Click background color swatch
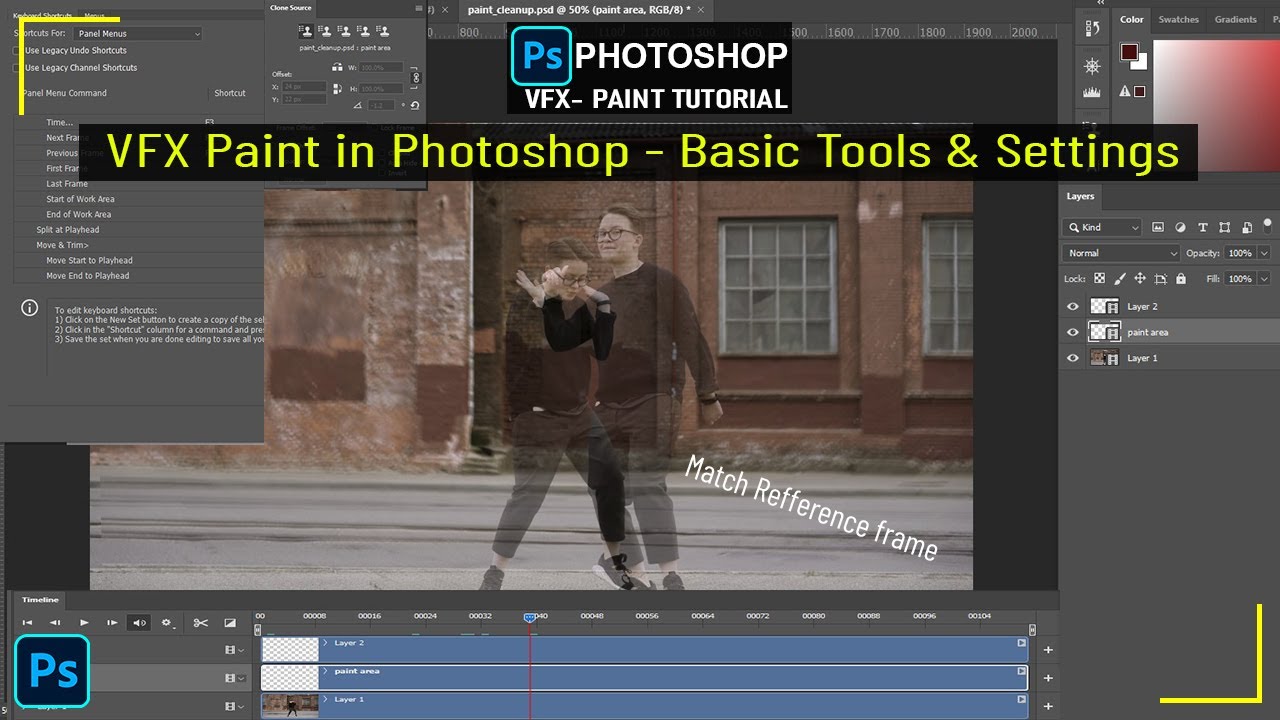This screenshot has height=720, width=1280. 1141,63
